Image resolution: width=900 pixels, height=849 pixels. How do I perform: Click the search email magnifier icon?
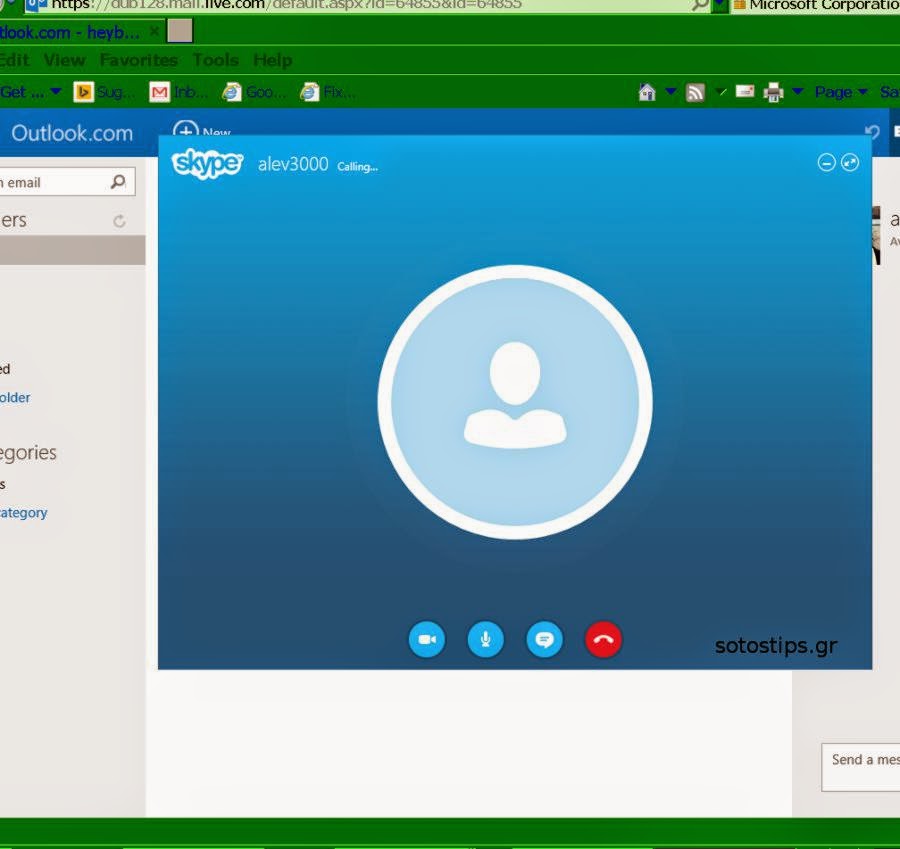click(x=118, y=182)
